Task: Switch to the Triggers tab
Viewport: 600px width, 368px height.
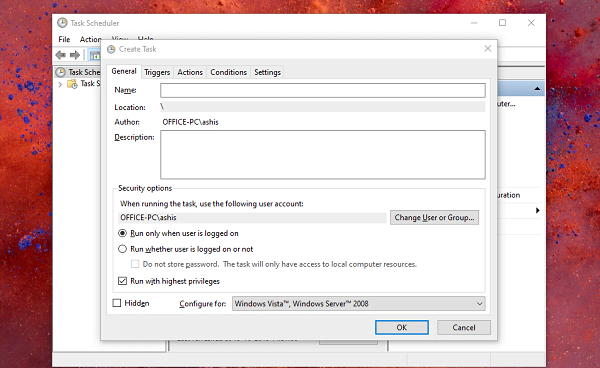Action: coord(157,72)
